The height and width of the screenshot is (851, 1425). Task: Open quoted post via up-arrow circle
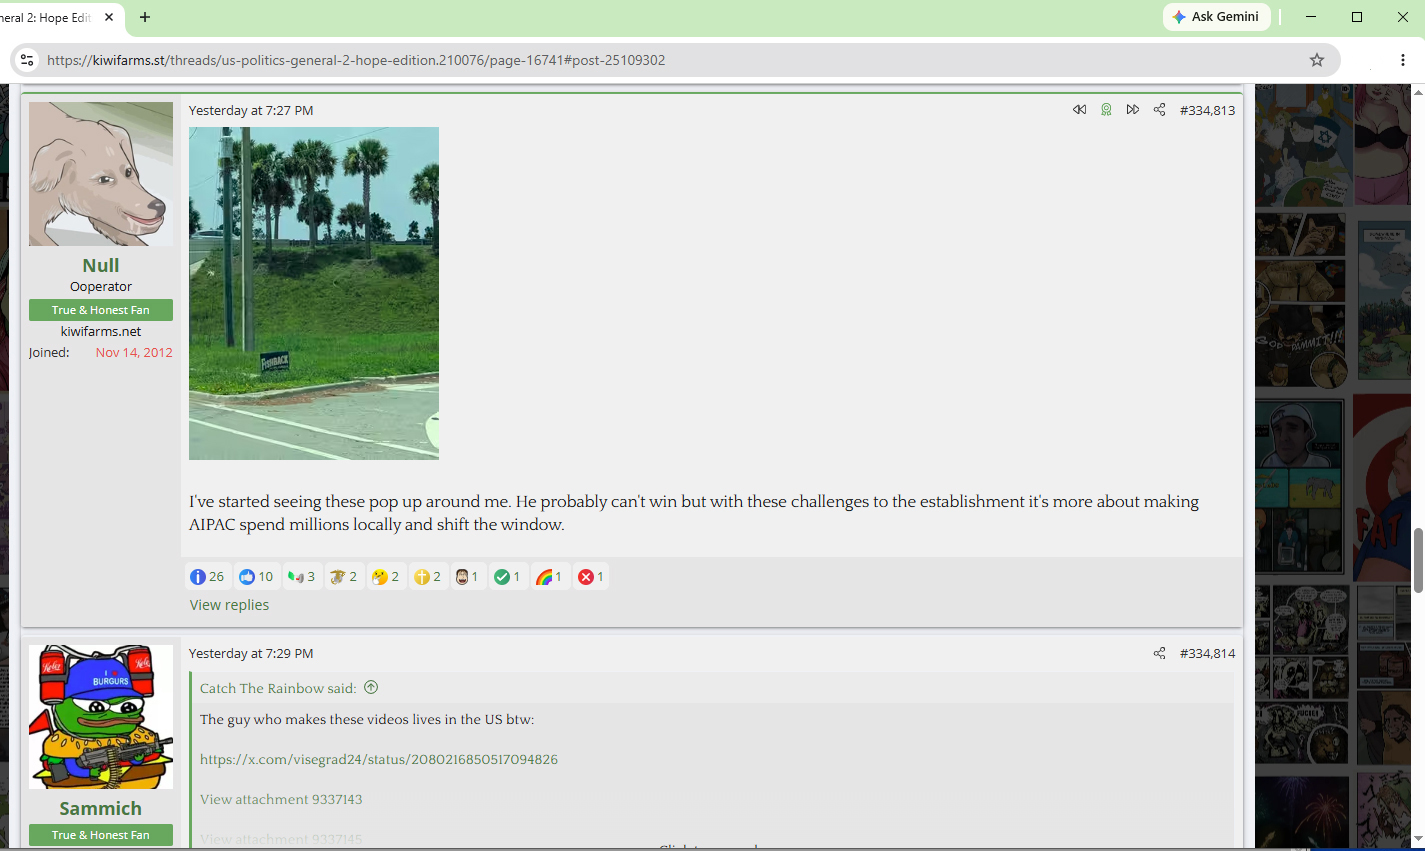coord(371,687)
